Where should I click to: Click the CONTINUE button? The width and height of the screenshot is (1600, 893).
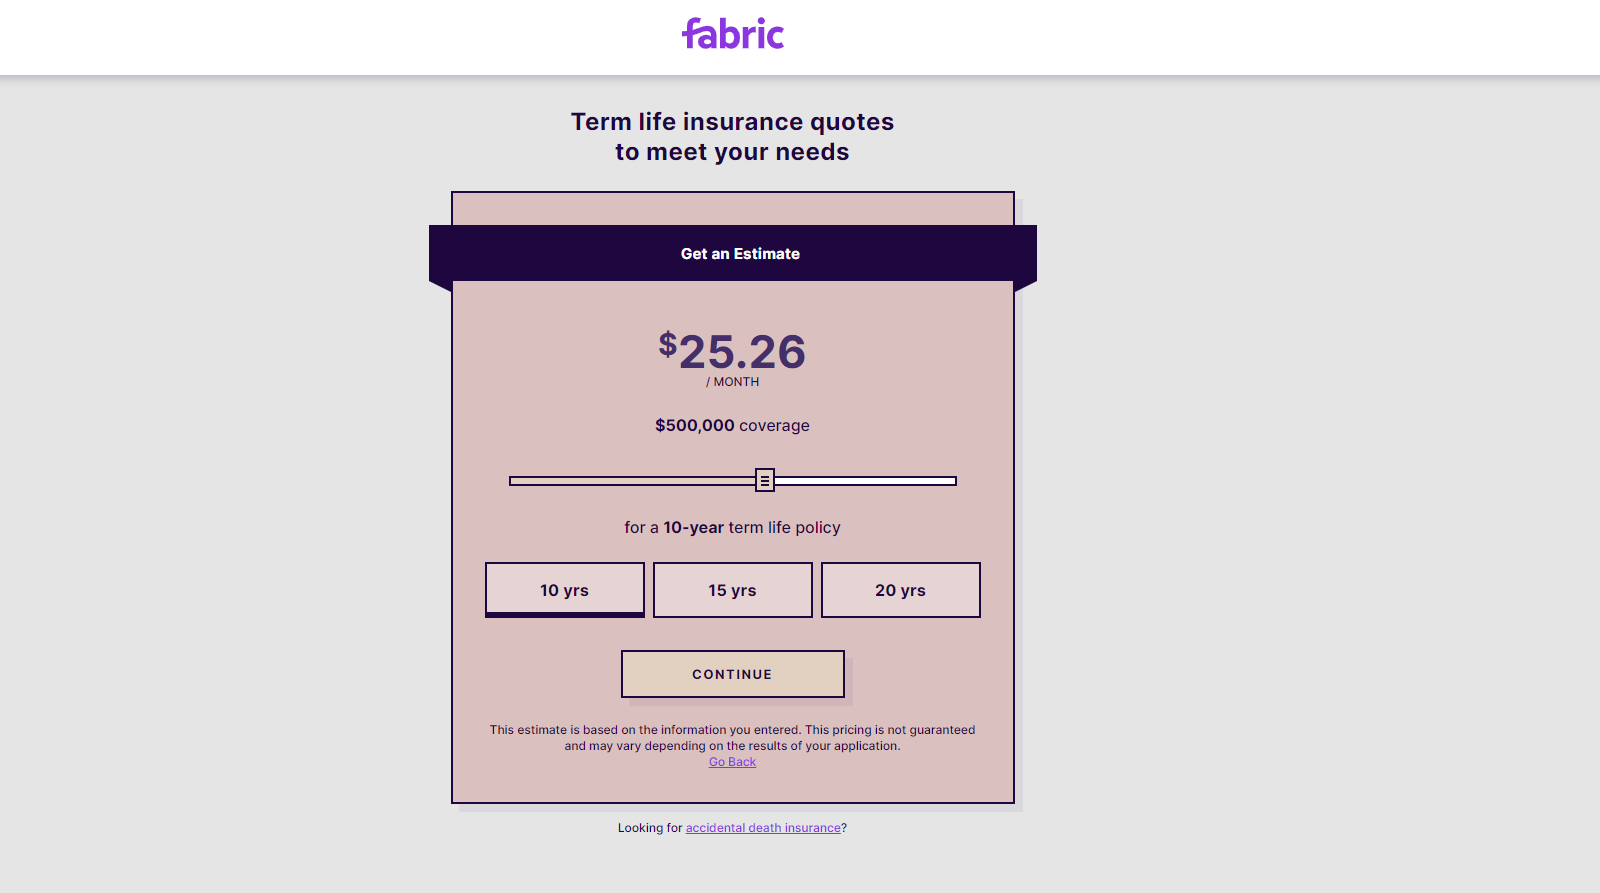pos(733,674)
